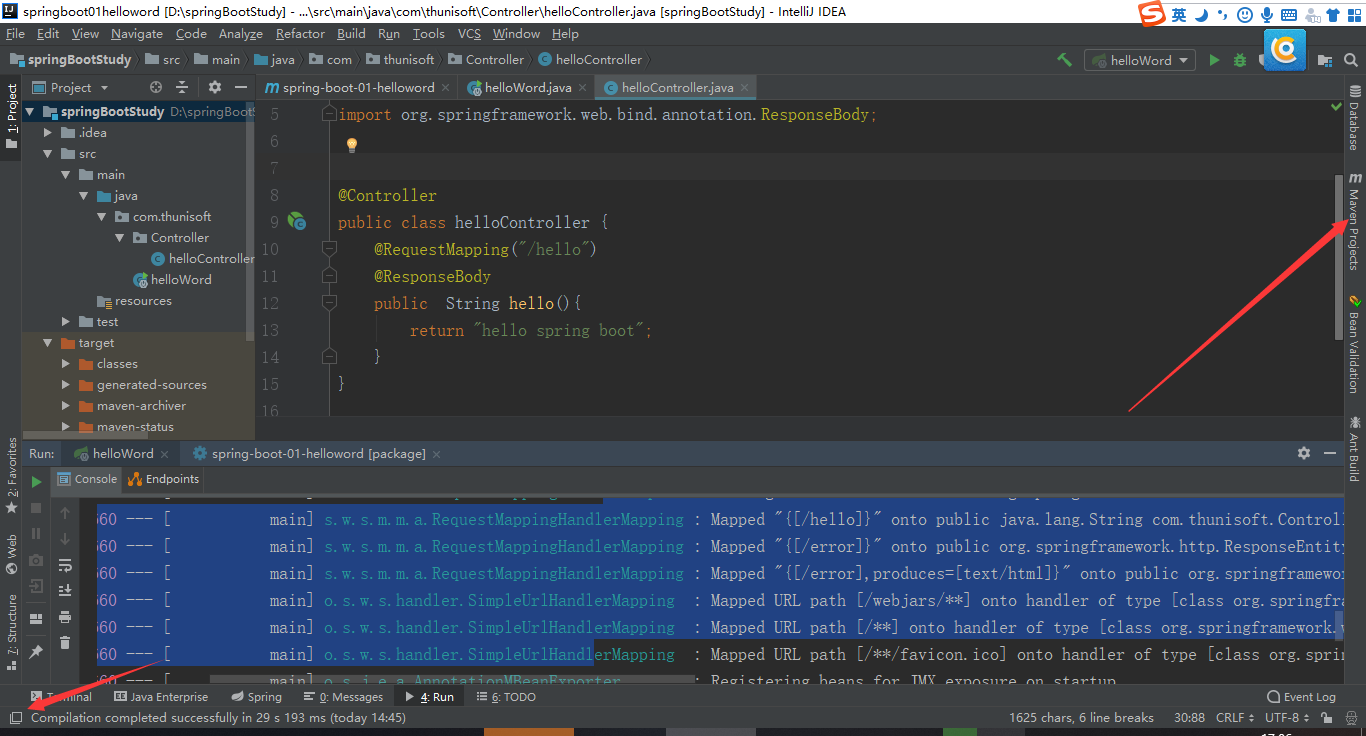Click down arrow in console toolbar
1366x736 pixels.
65,539
